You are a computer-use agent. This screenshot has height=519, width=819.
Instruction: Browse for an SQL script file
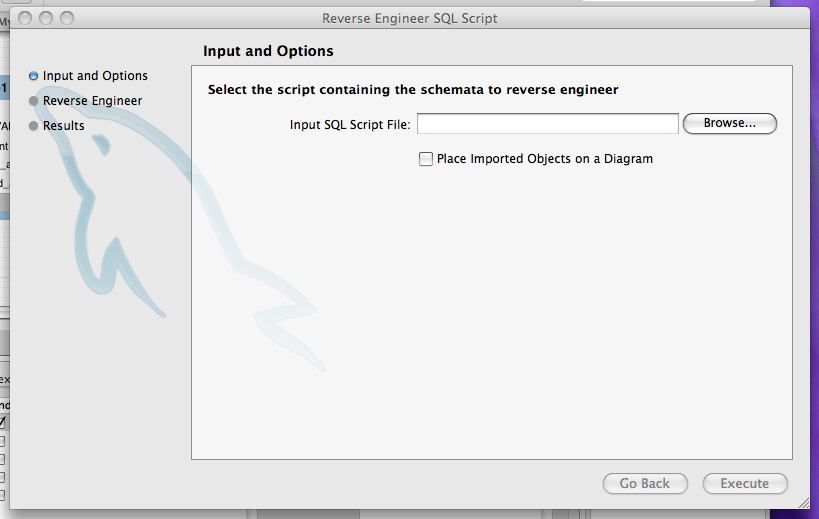[730, 124]
